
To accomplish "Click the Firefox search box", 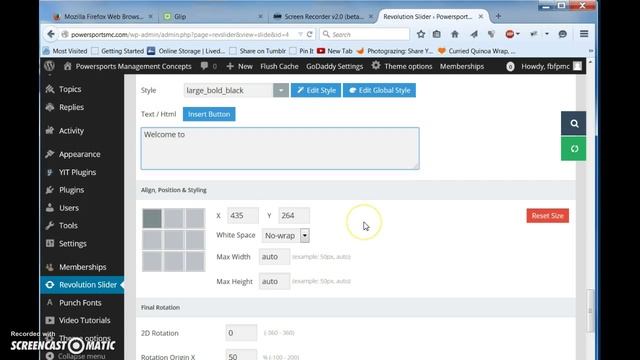I will pyautogui.click(x=364, y=34).
